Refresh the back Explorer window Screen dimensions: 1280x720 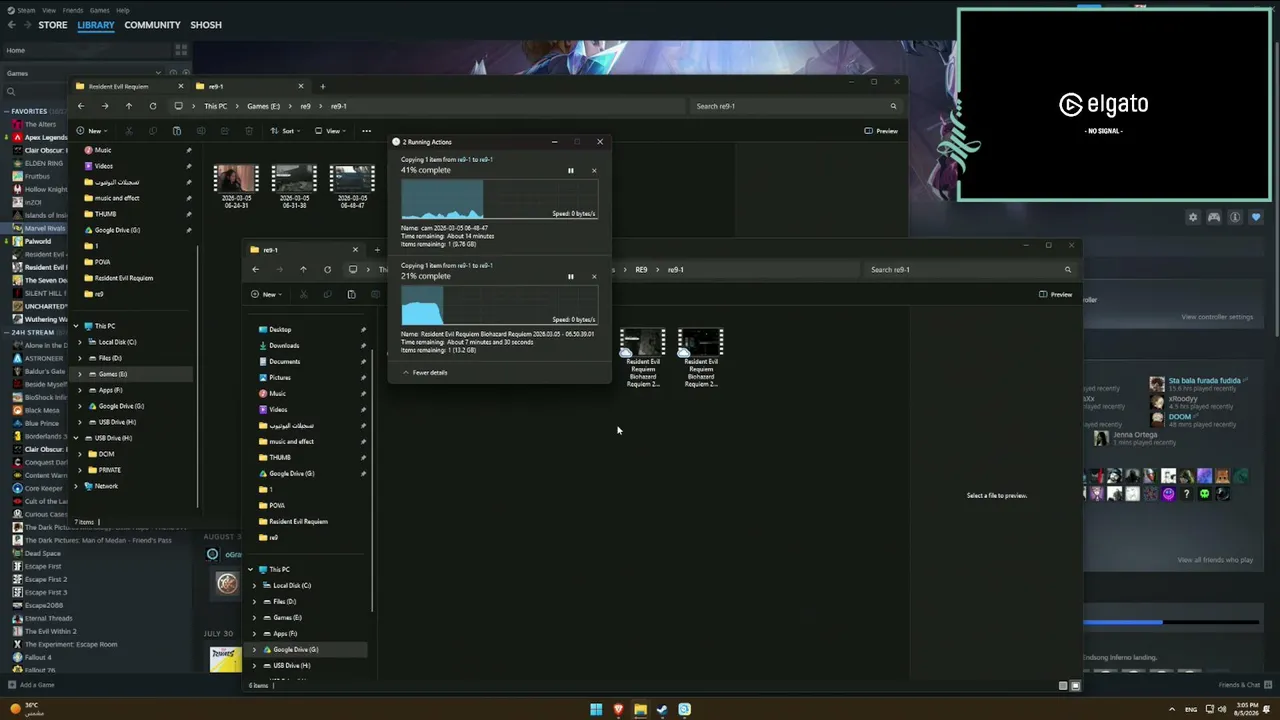coord(153,106)
